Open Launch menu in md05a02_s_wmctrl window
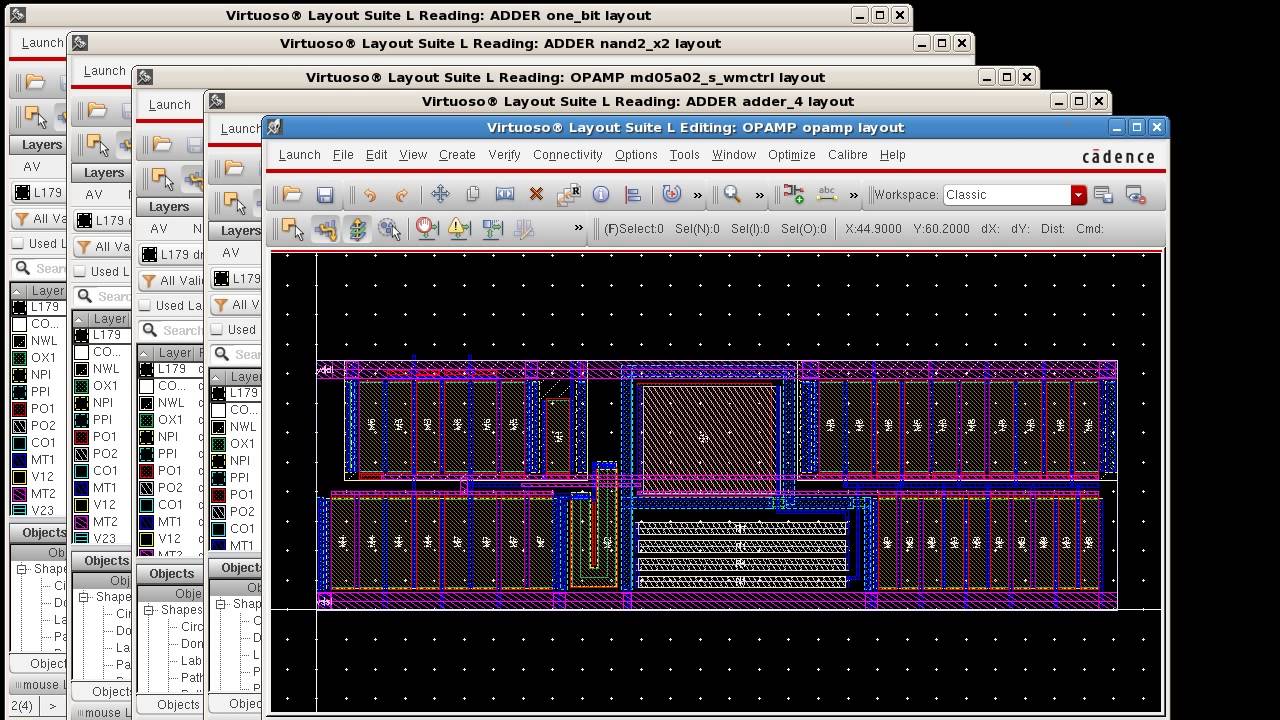This screenshot has width=1280, height=720. (x=169, y=105)
